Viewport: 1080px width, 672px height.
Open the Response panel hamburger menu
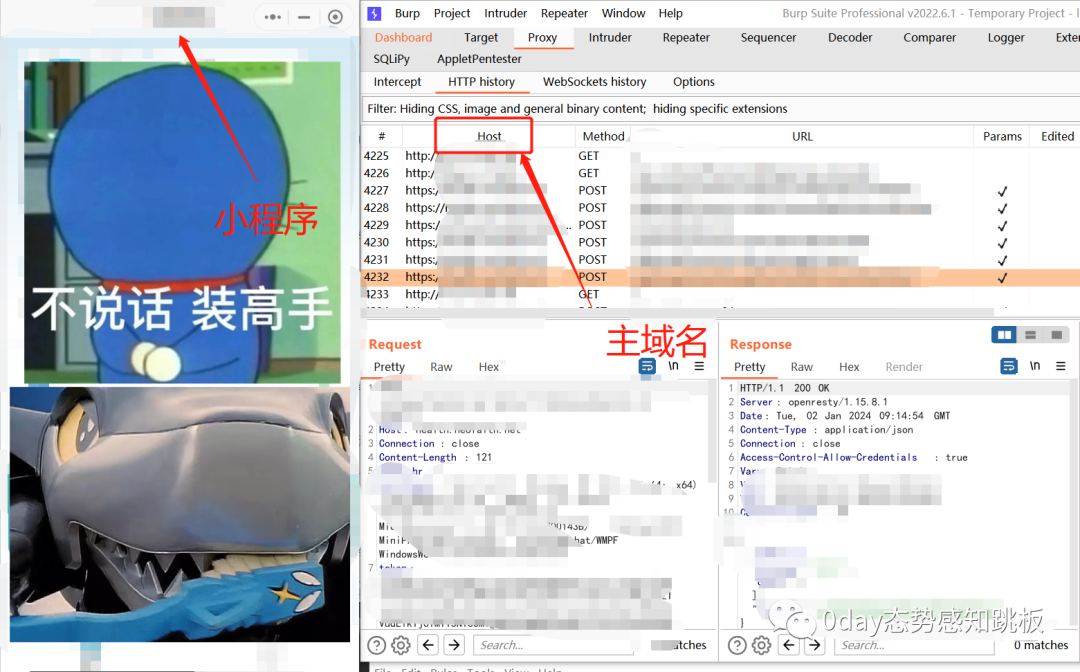coord(1061,366)
